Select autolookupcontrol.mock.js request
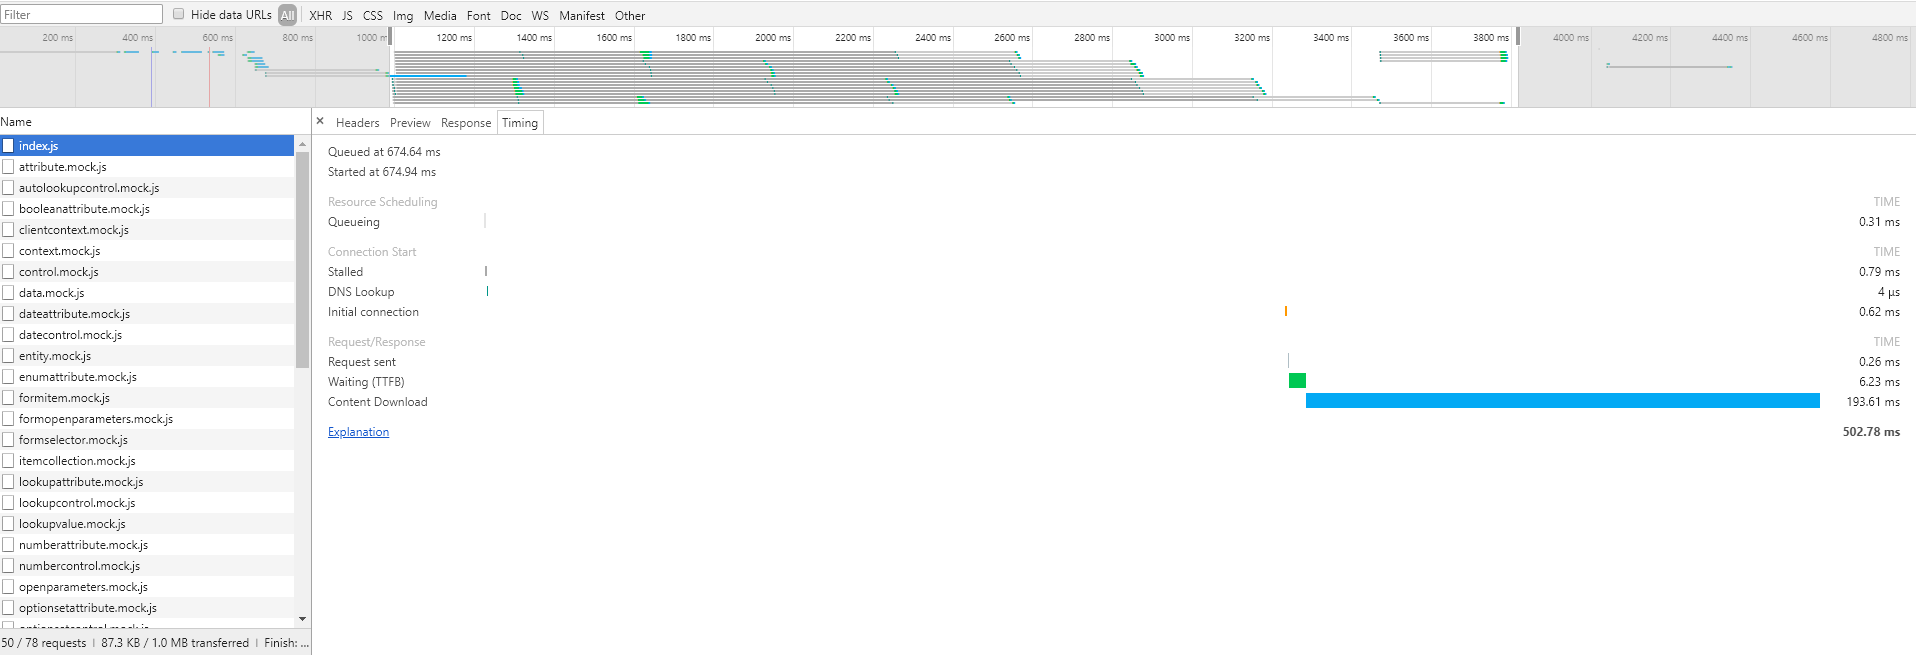 pos(147,188)
